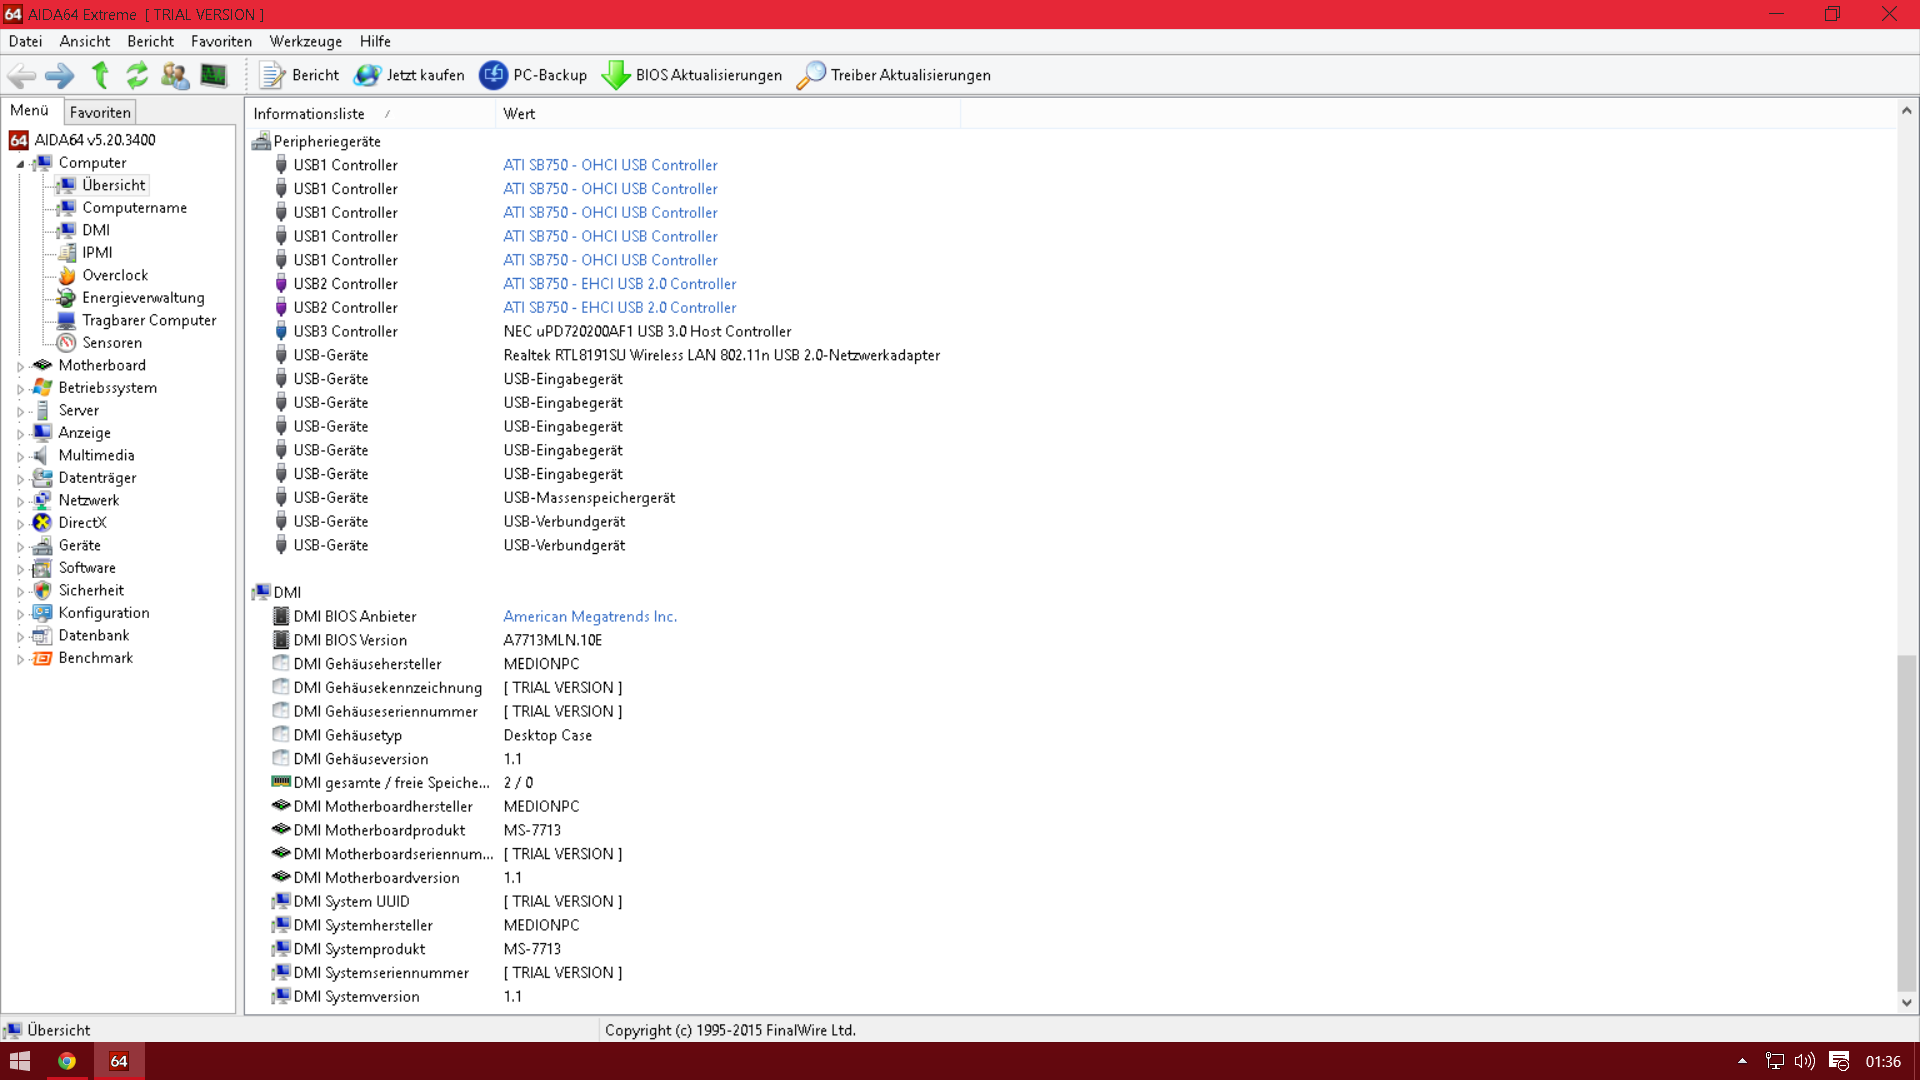Open first ATI SB750 OHCI USB Controller link
The image size is (1920, 1080).
coord(610,165)
